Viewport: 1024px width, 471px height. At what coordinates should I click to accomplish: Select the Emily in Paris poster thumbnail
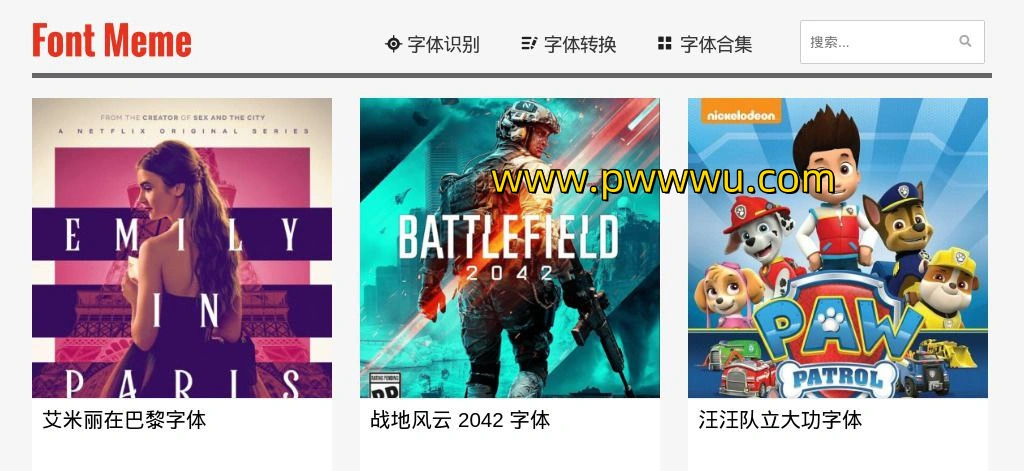click(182, 248)
